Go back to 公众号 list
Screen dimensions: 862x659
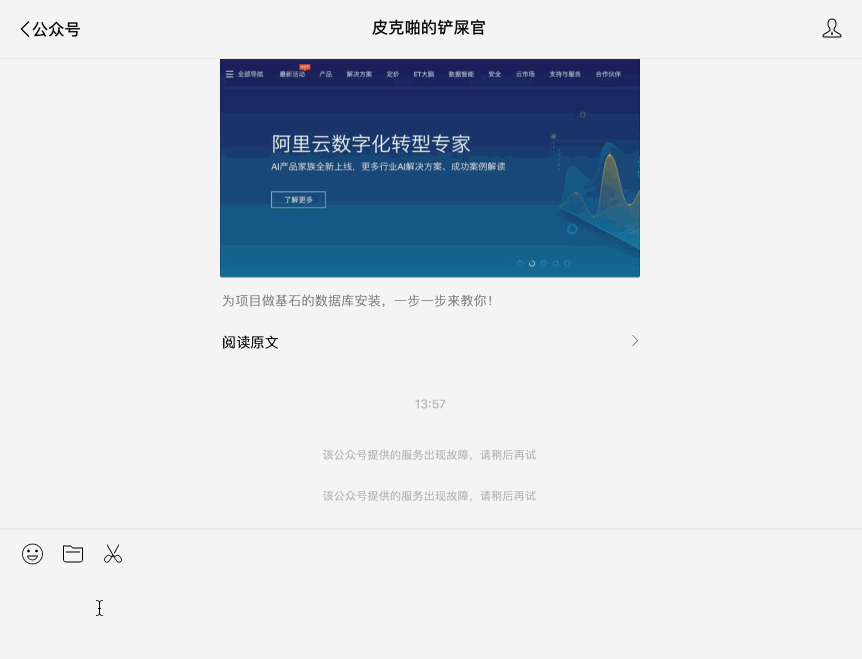click(x=50, y=29)
